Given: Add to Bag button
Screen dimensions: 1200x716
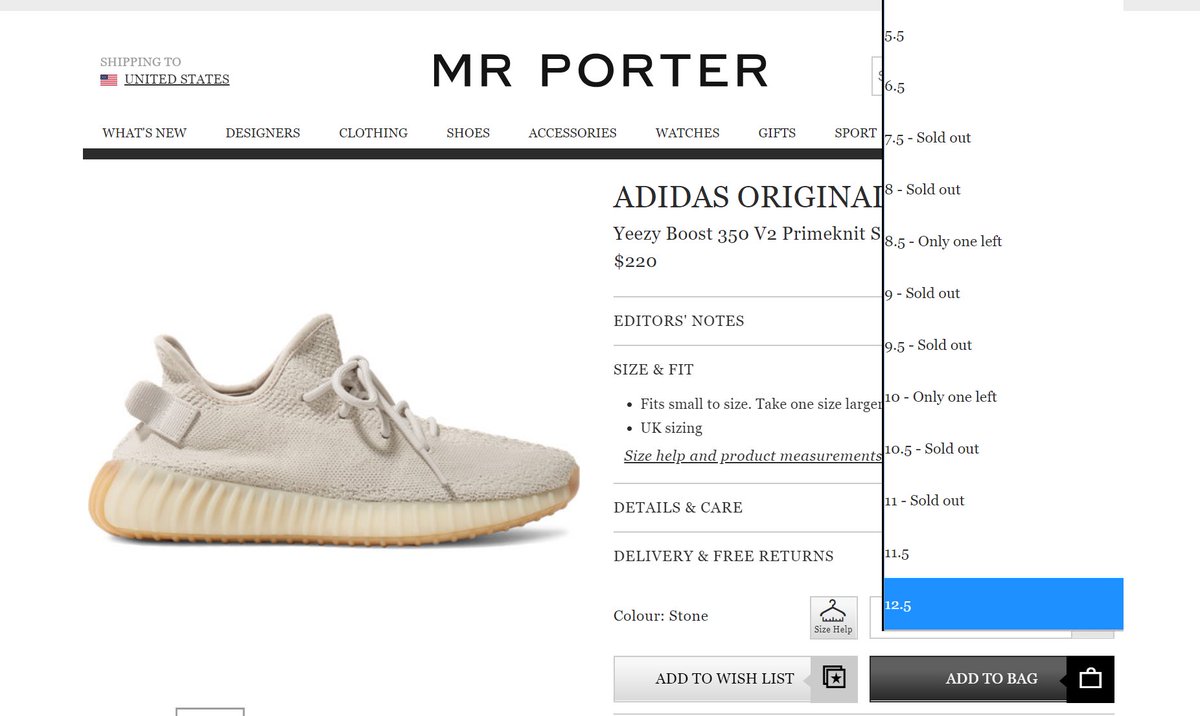Looking at the screenshot, I should tap(992, 679).
